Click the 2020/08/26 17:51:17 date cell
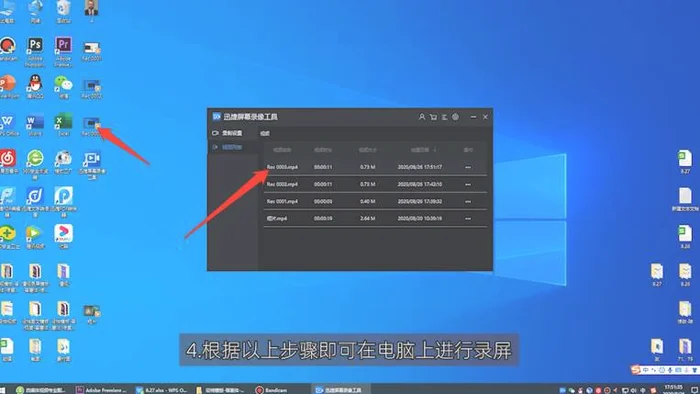700x394 pixels. click(x=420, y=167)
